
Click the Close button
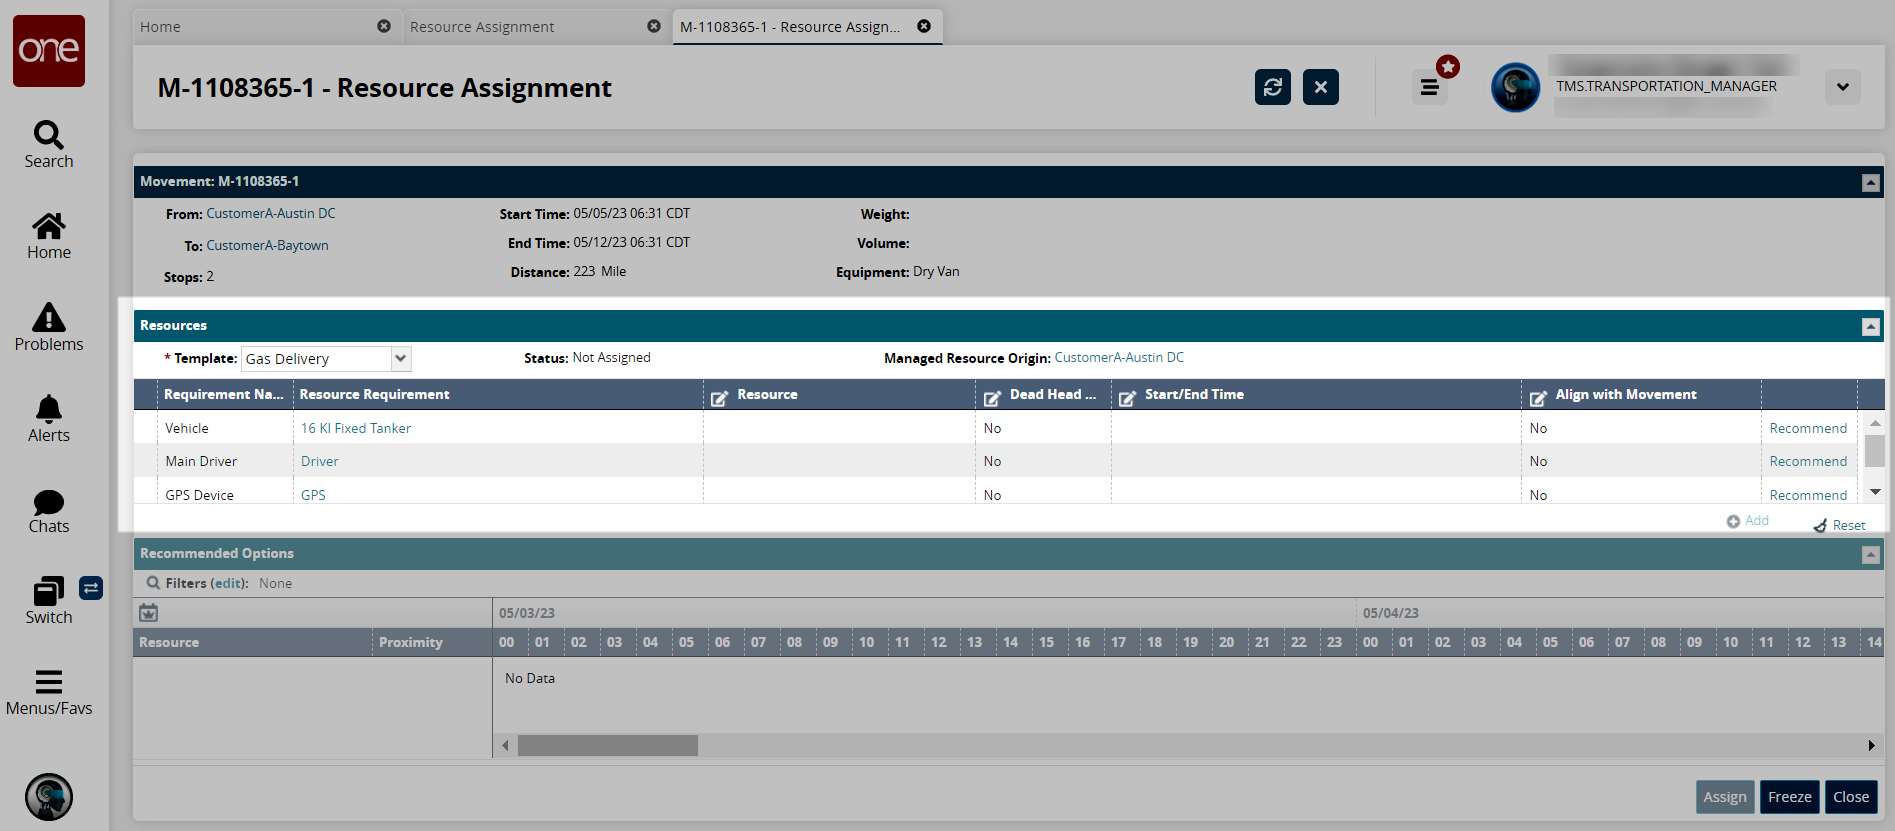tap(1851, 797)
